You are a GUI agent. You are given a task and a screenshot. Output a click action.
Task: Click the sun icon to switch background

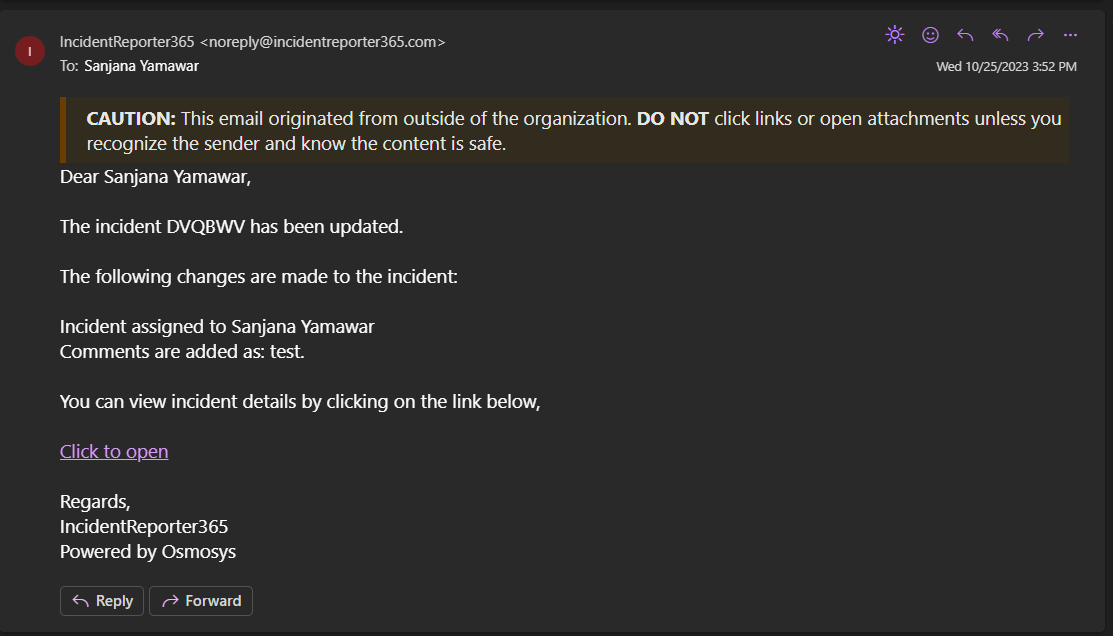[895, 35]
